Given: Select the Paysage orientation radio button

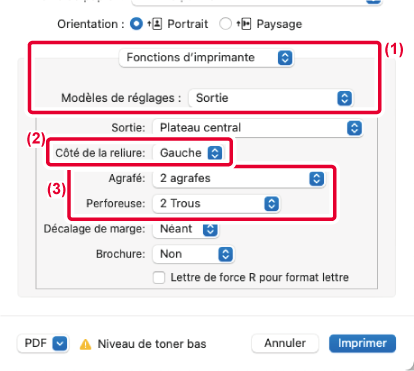Looking at the screenshot, I should point(225,24).
